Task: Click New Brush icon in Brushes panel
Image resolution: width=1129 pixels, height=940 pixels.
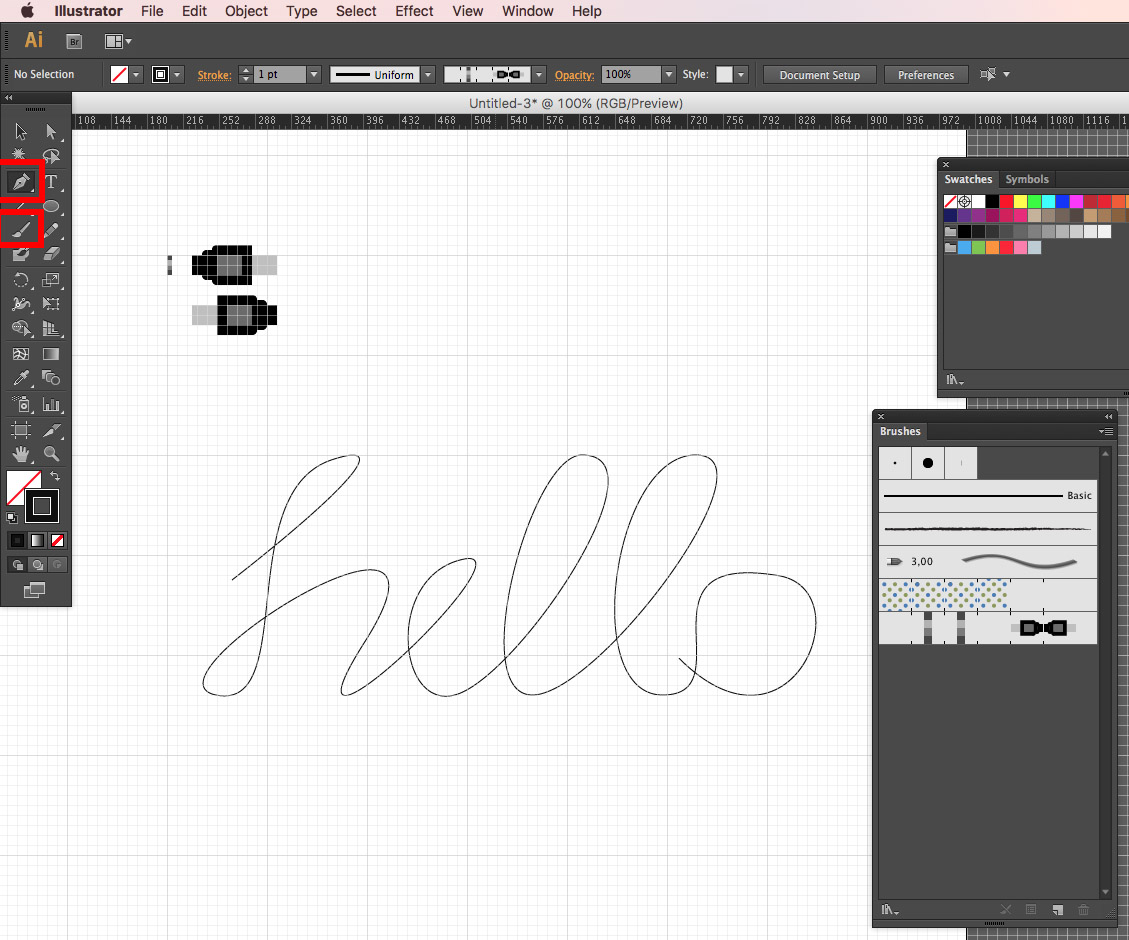Action: 1057,910
